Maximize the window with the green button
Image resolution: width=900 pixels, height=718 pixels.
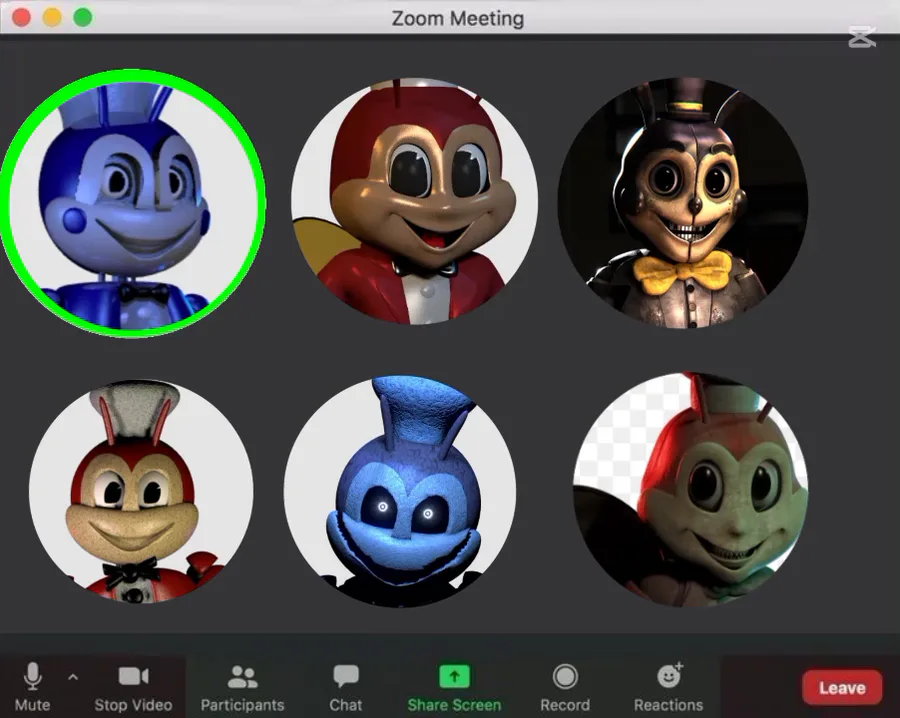coord(83,18)
